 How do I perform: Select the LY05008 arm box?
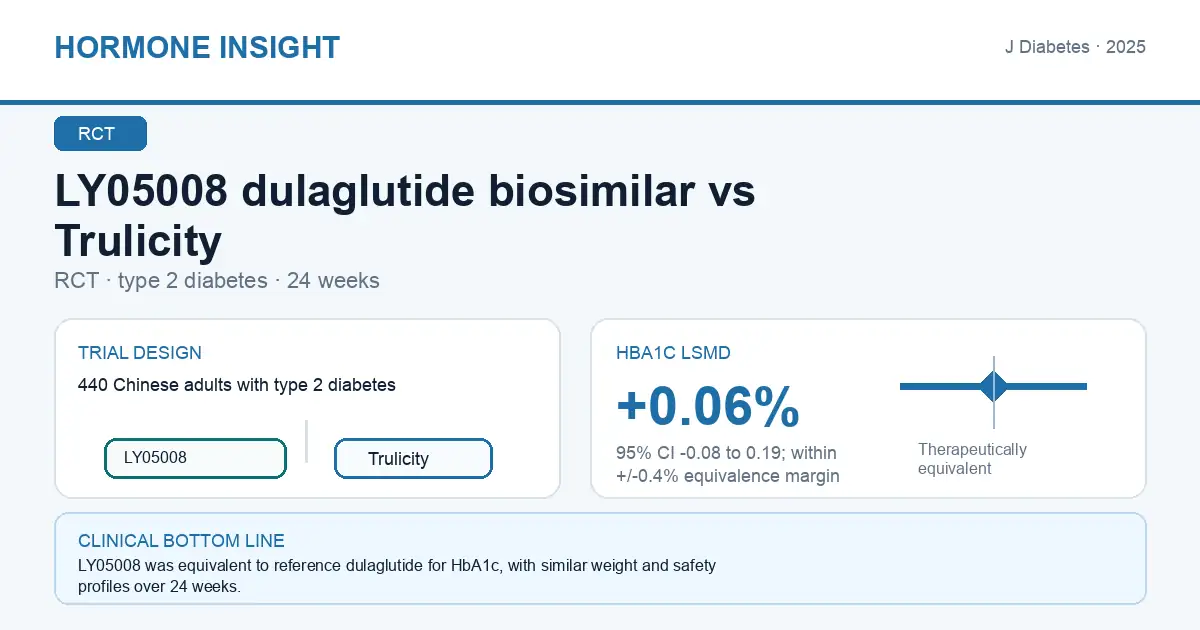195,458
